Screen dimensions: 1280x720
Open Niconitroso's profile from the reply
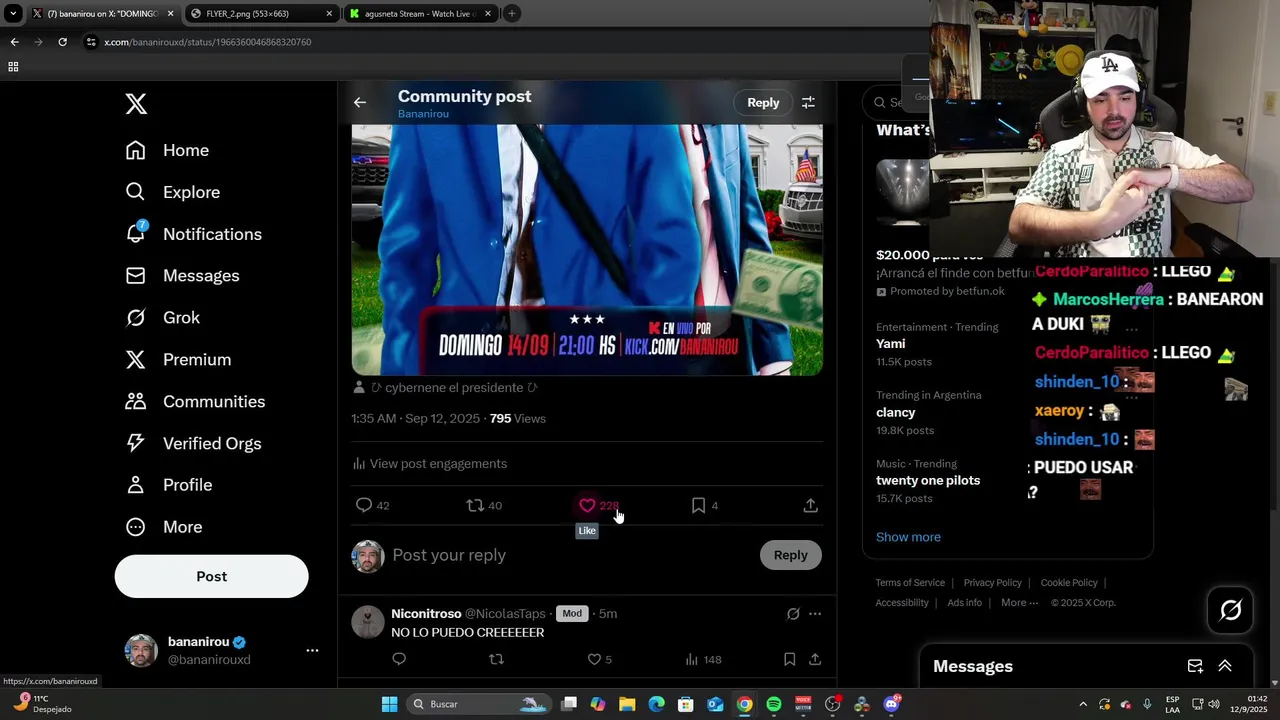pyautogui.click(x=426, y=614)
